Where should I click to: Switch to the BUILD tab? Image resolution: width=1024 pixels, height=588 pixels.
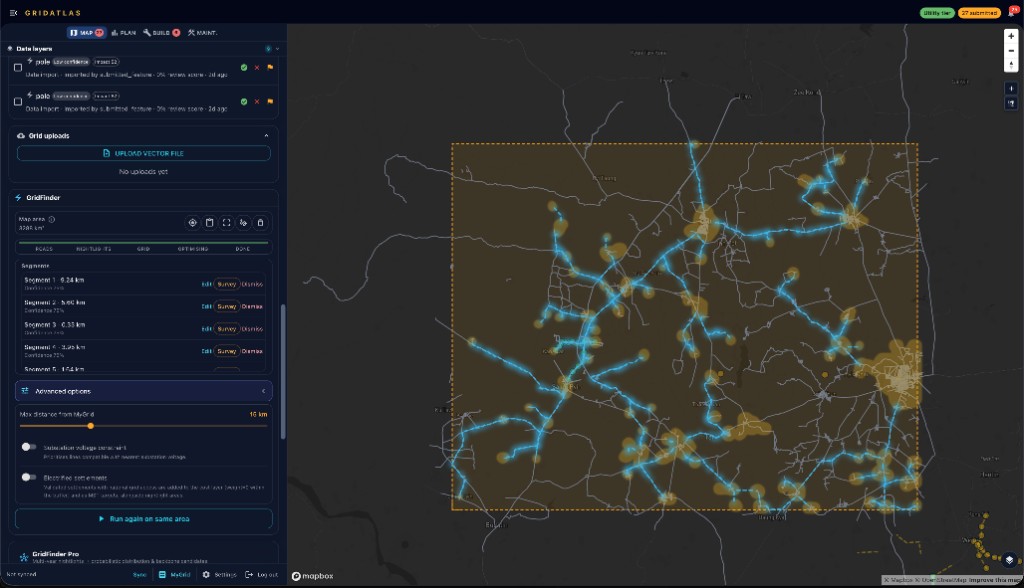(161, 33)
